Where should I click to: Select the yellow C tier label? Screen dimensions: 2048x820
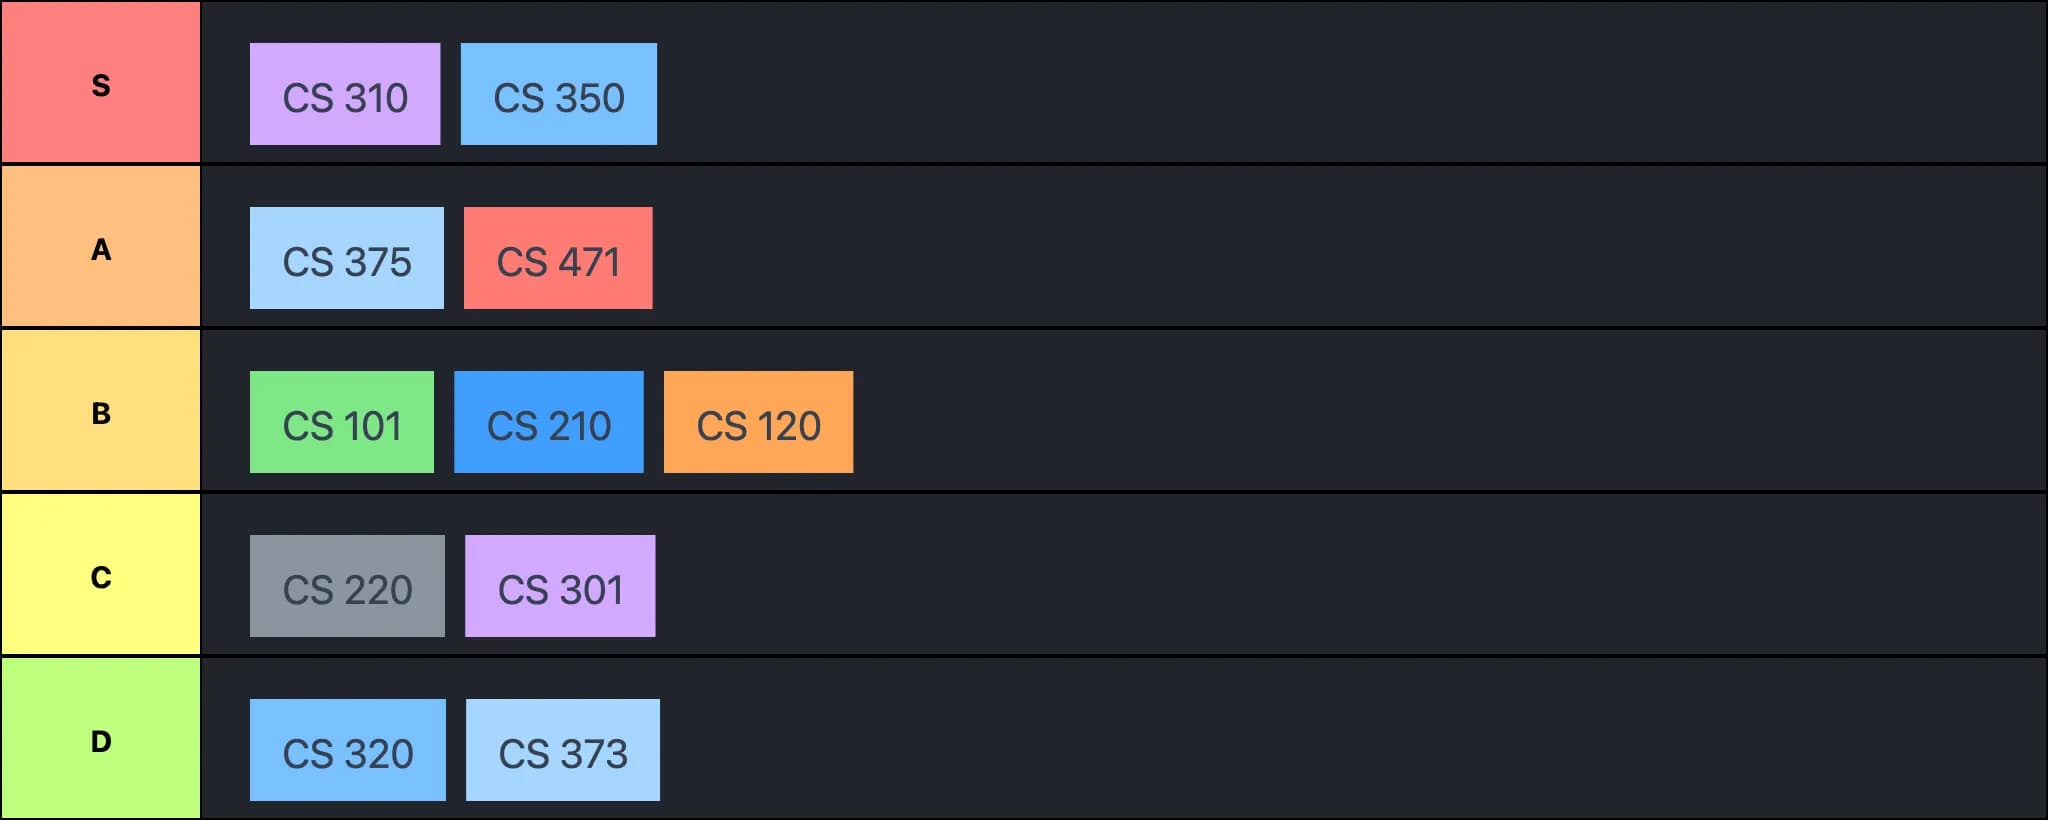pos(100,578)
